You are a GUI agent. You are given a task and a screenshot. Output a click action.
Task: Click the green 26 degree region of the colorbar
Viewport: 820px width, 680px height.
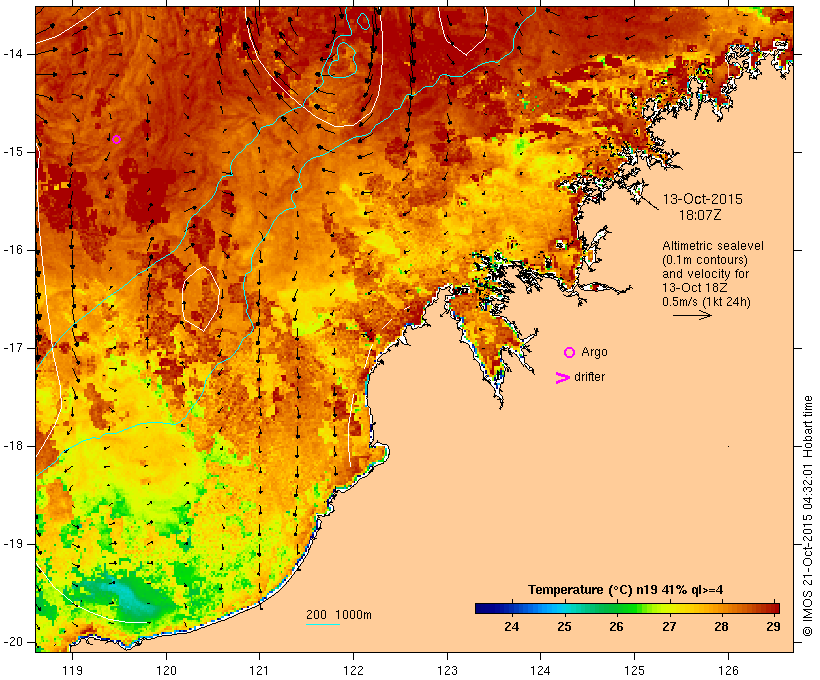point(617,608)
